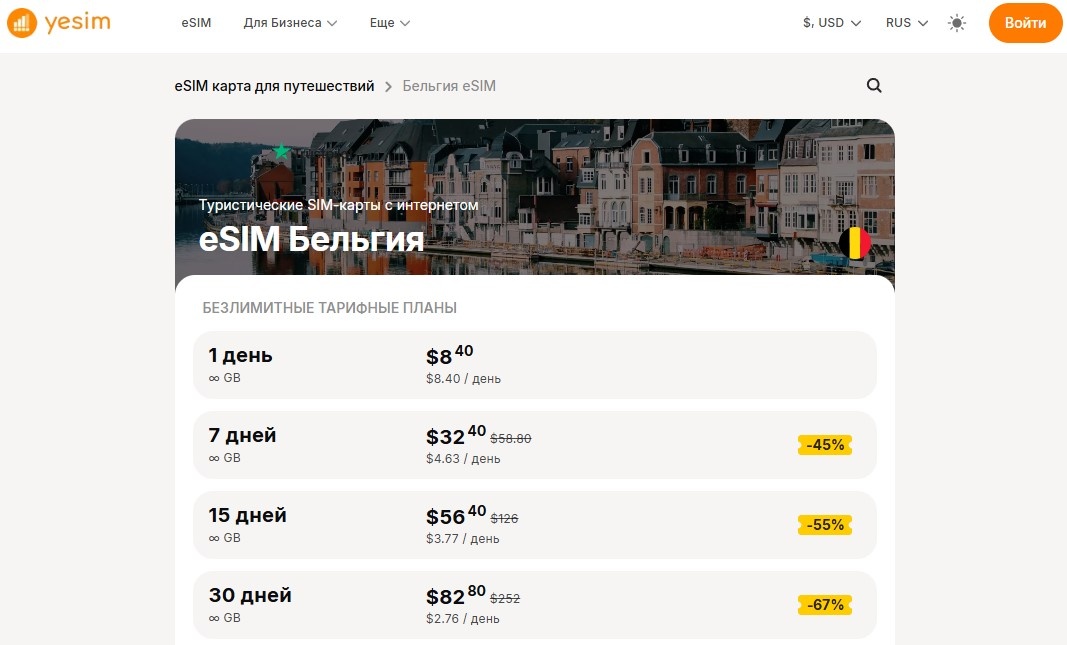
Task: Click the -67% discount badge
Action: (825, 605)
